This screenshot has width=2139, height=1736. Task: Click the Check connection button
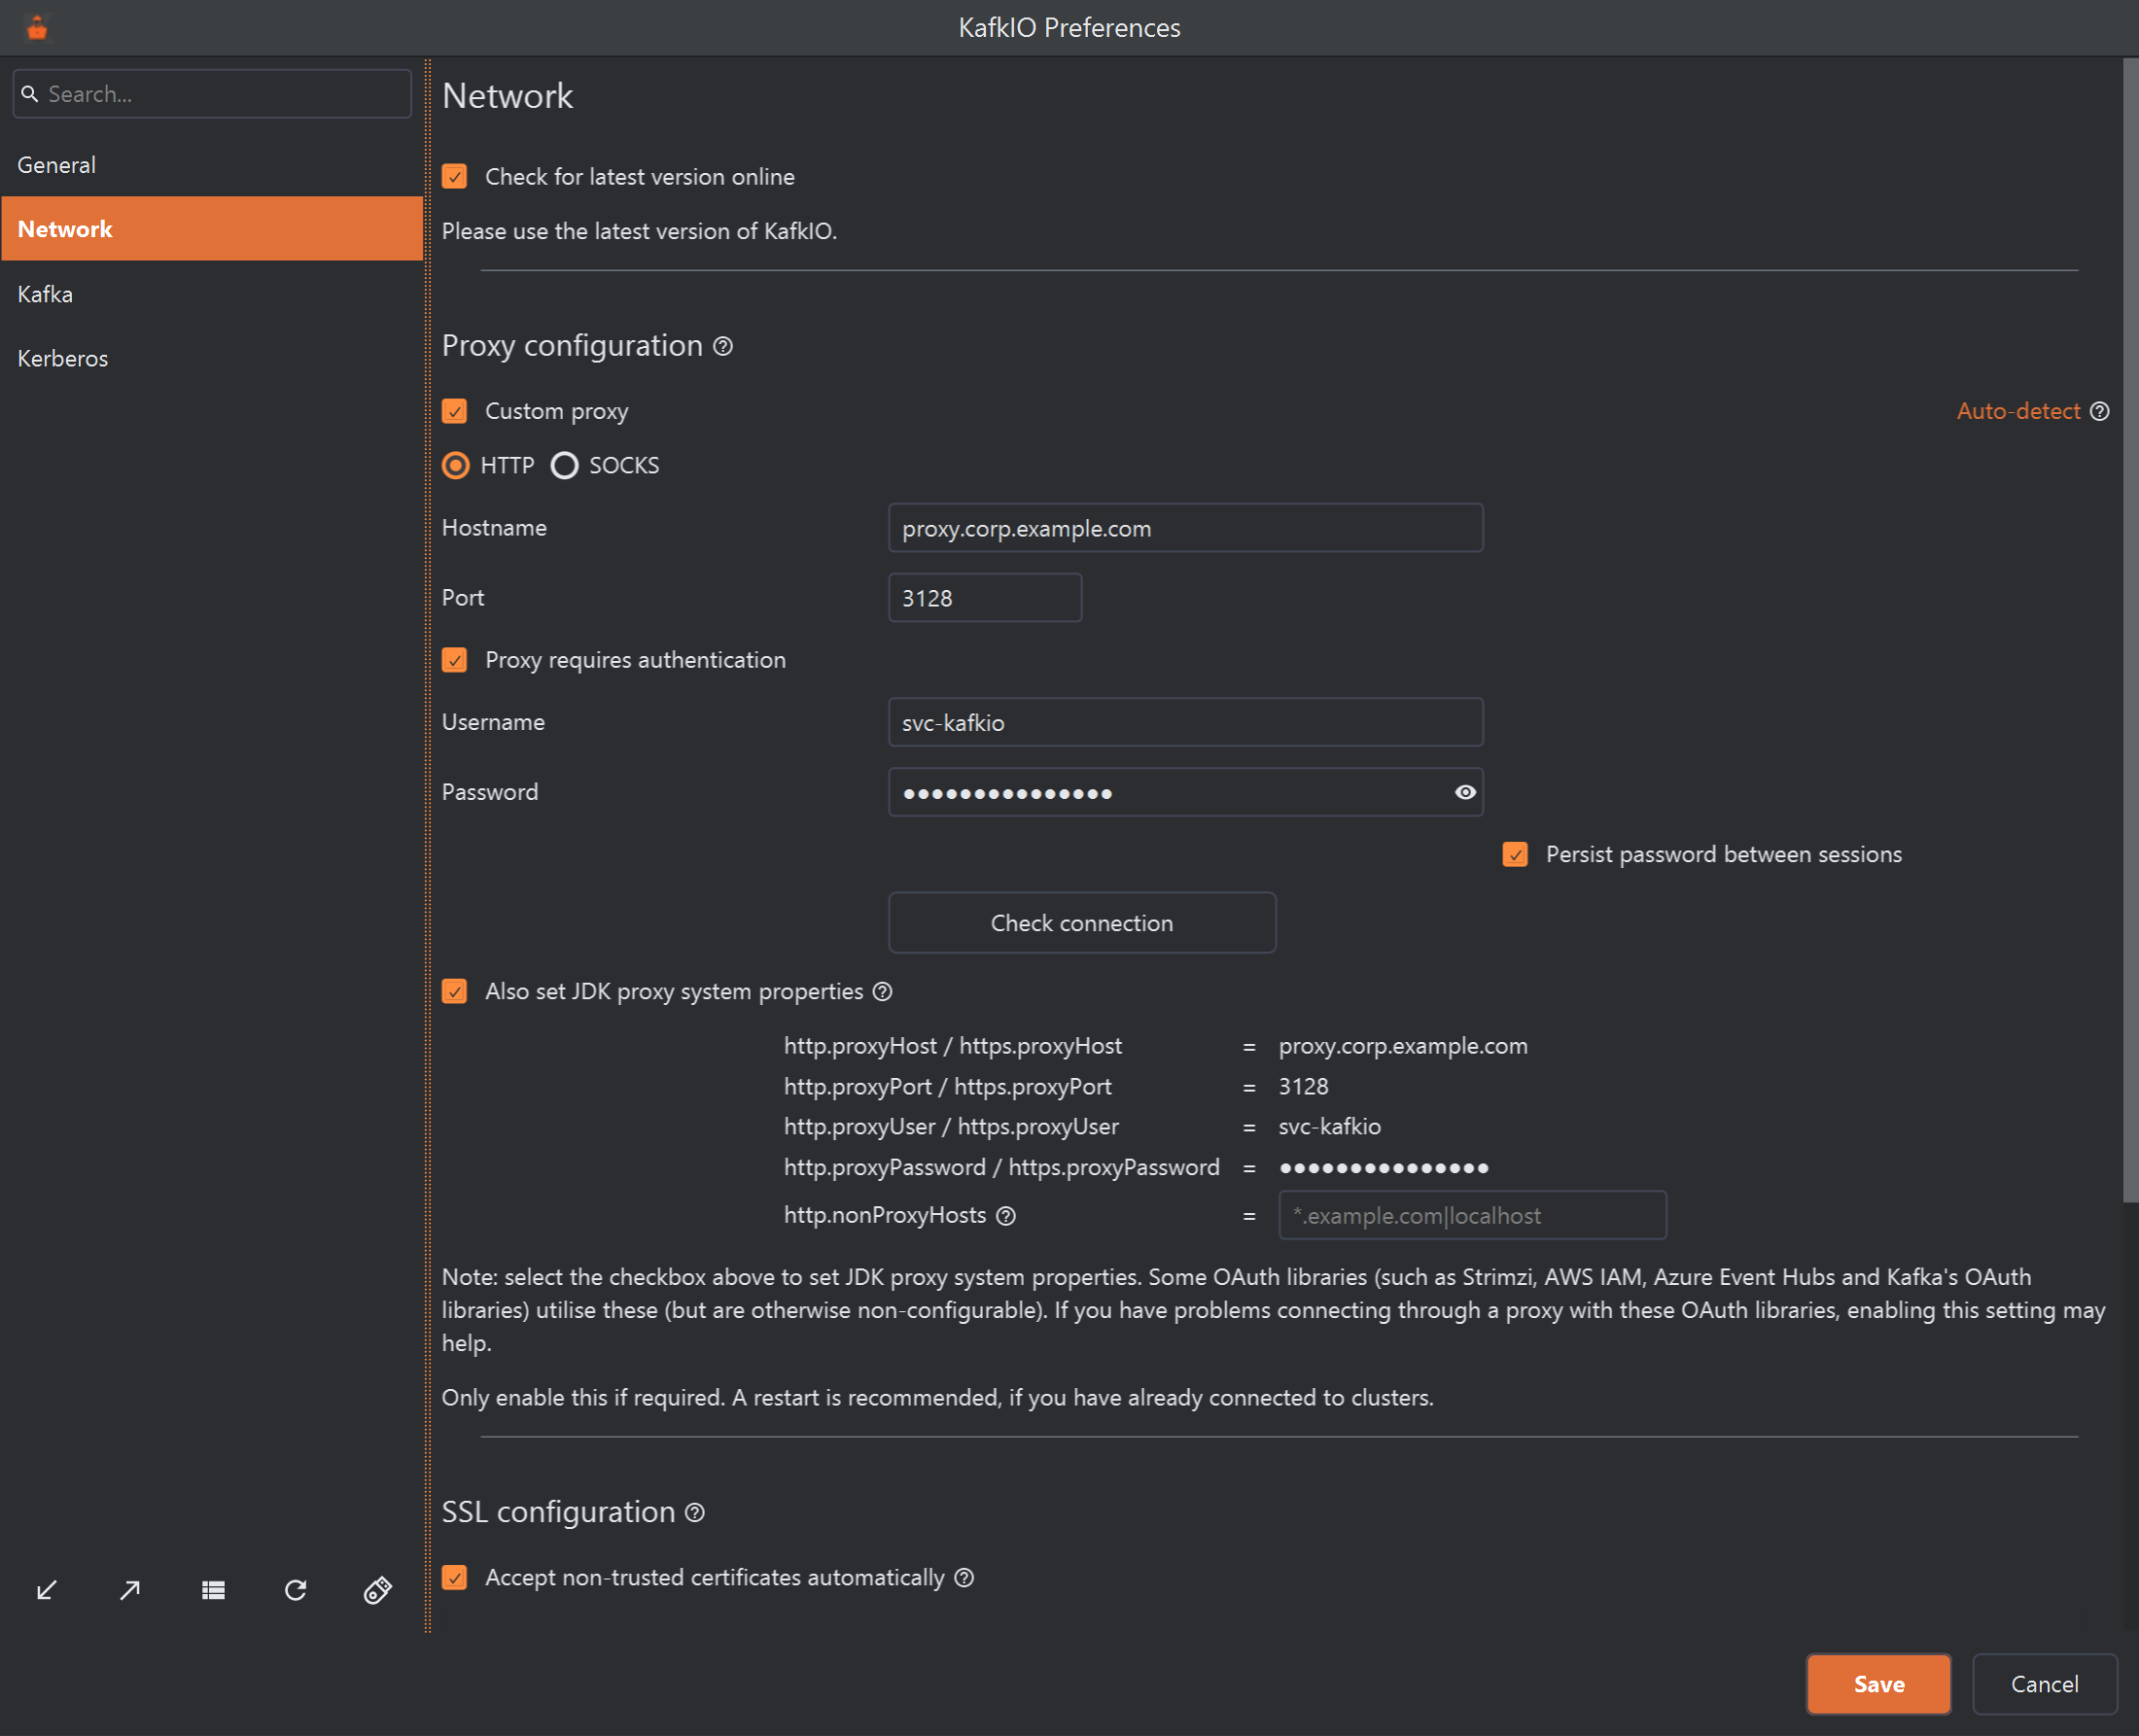[1082, 922]
